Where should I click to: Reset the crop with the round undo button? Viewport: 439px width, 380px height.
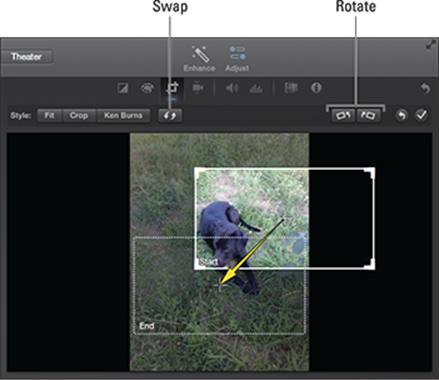pyautogui.click(x=402, y=116)
